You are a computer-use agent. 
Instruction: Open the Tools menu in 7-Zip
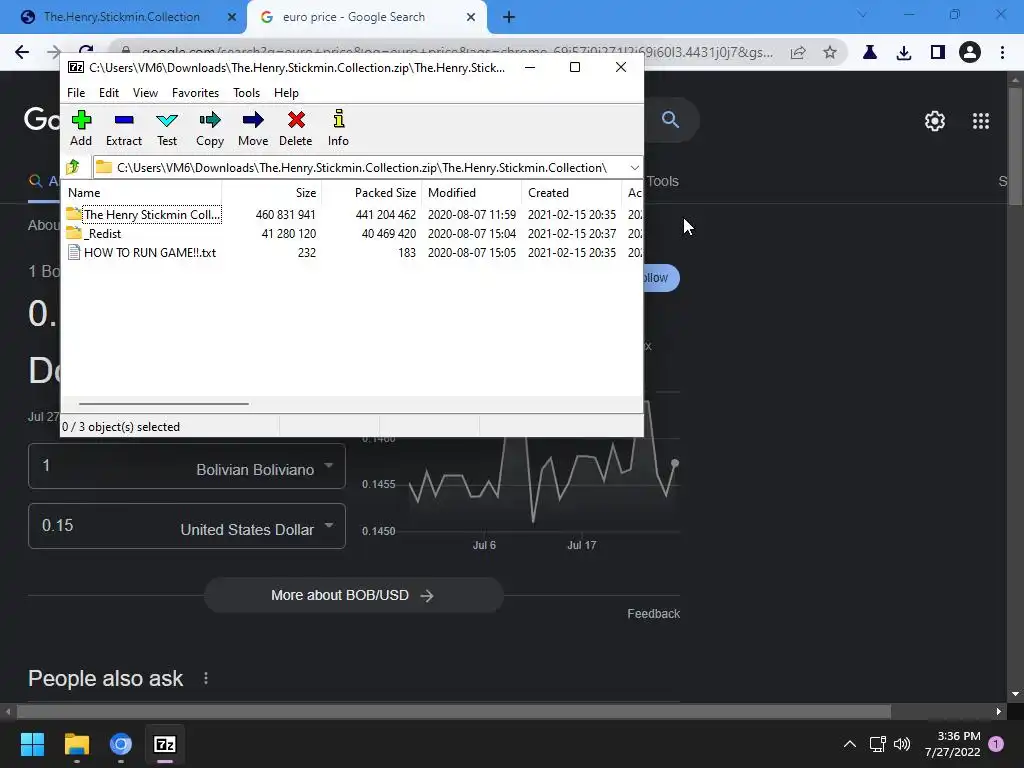coord(246,93)
